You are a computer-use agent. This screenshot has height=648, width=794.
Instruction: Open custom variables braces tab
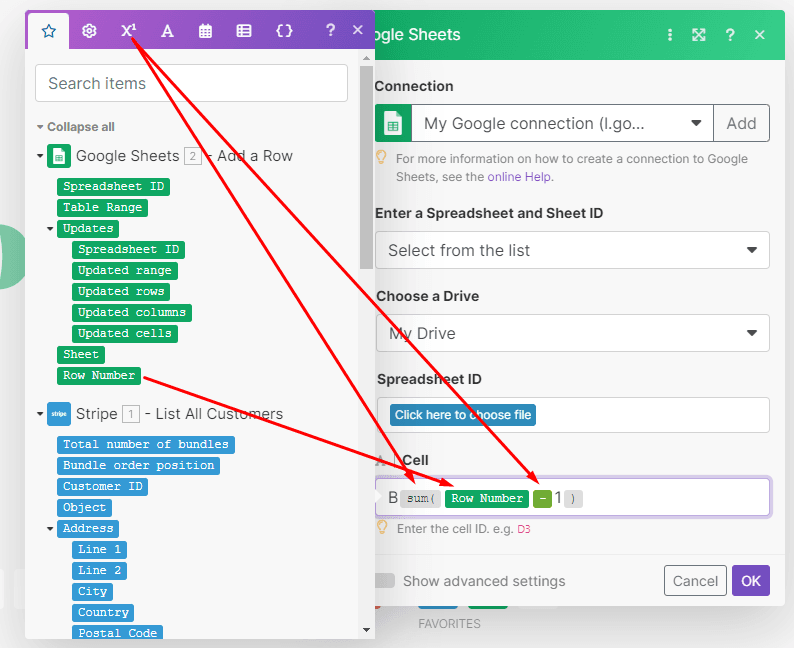[x=284, y=31]
